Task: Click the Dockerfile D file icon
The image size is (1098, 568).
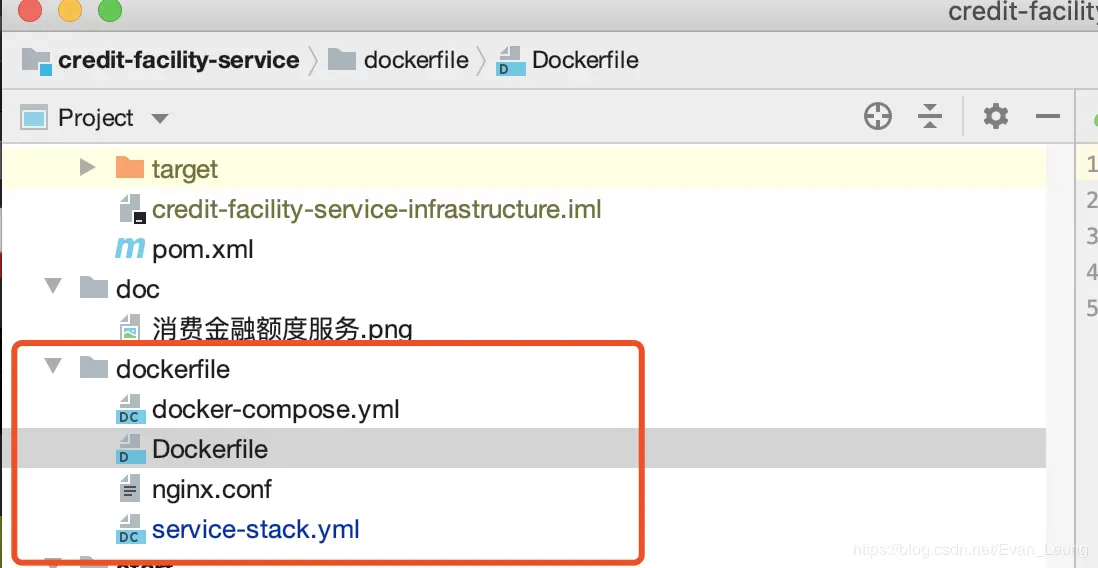Action: (130, 449)
